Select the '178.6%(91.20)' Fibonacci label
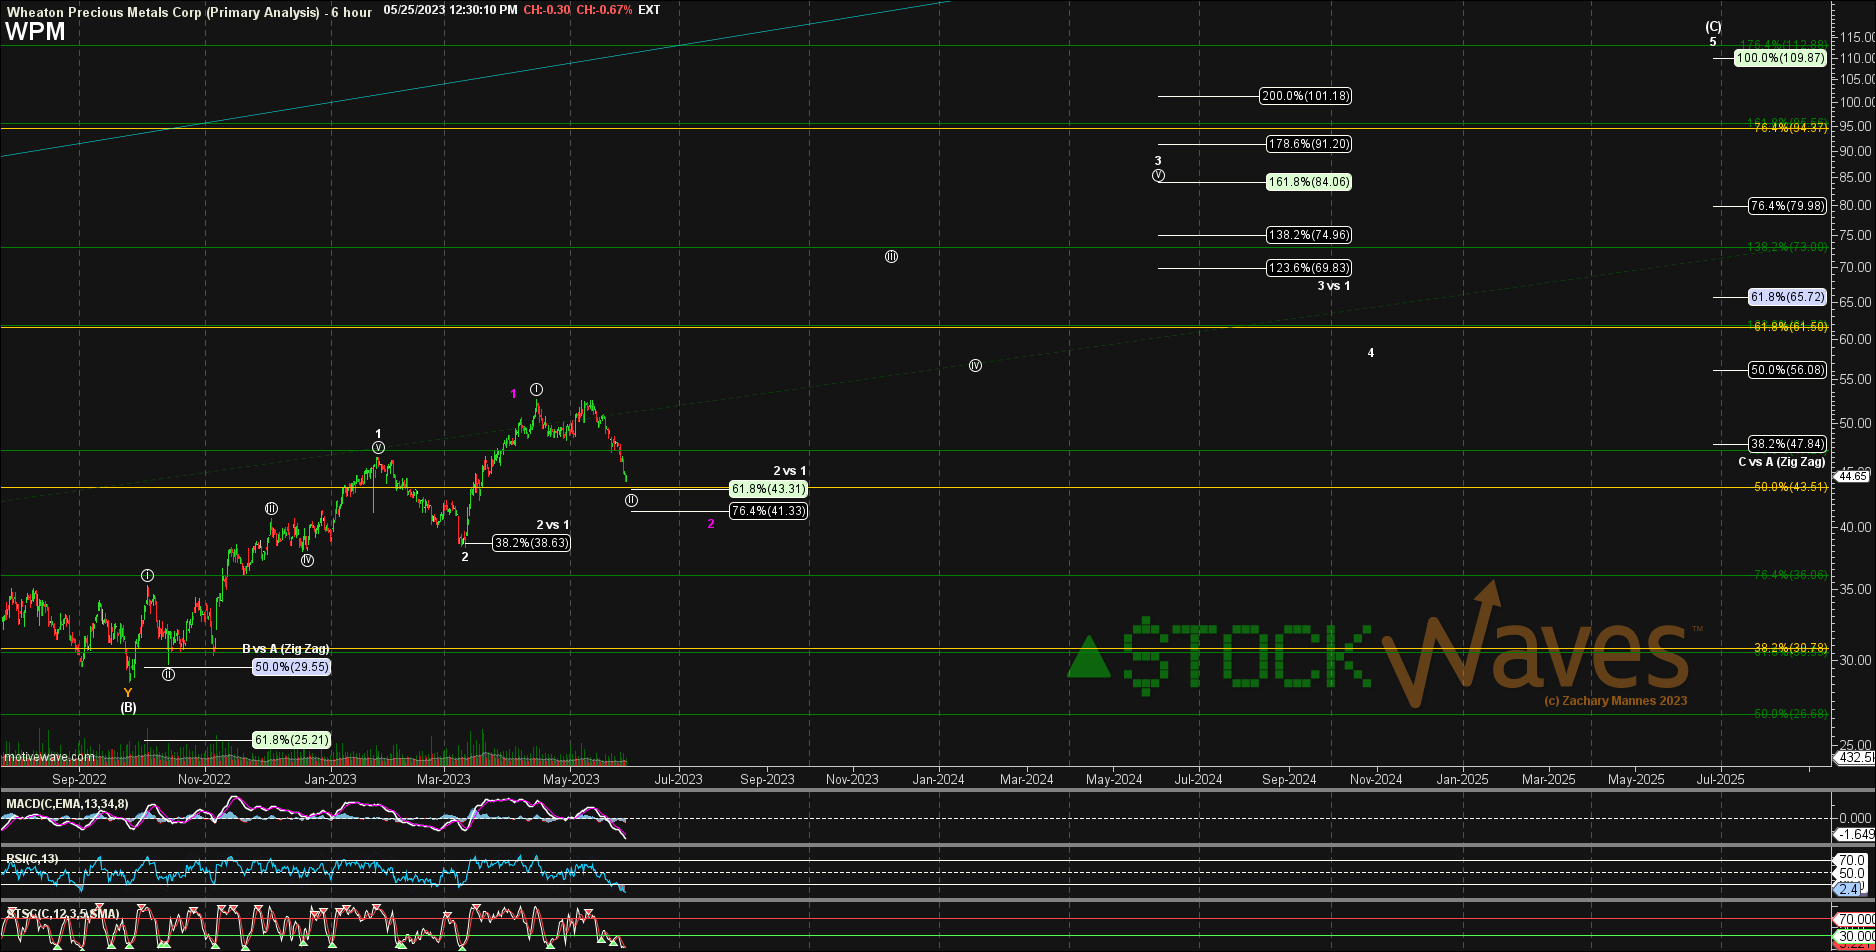1876x952 pixels. pos(1309,144)
